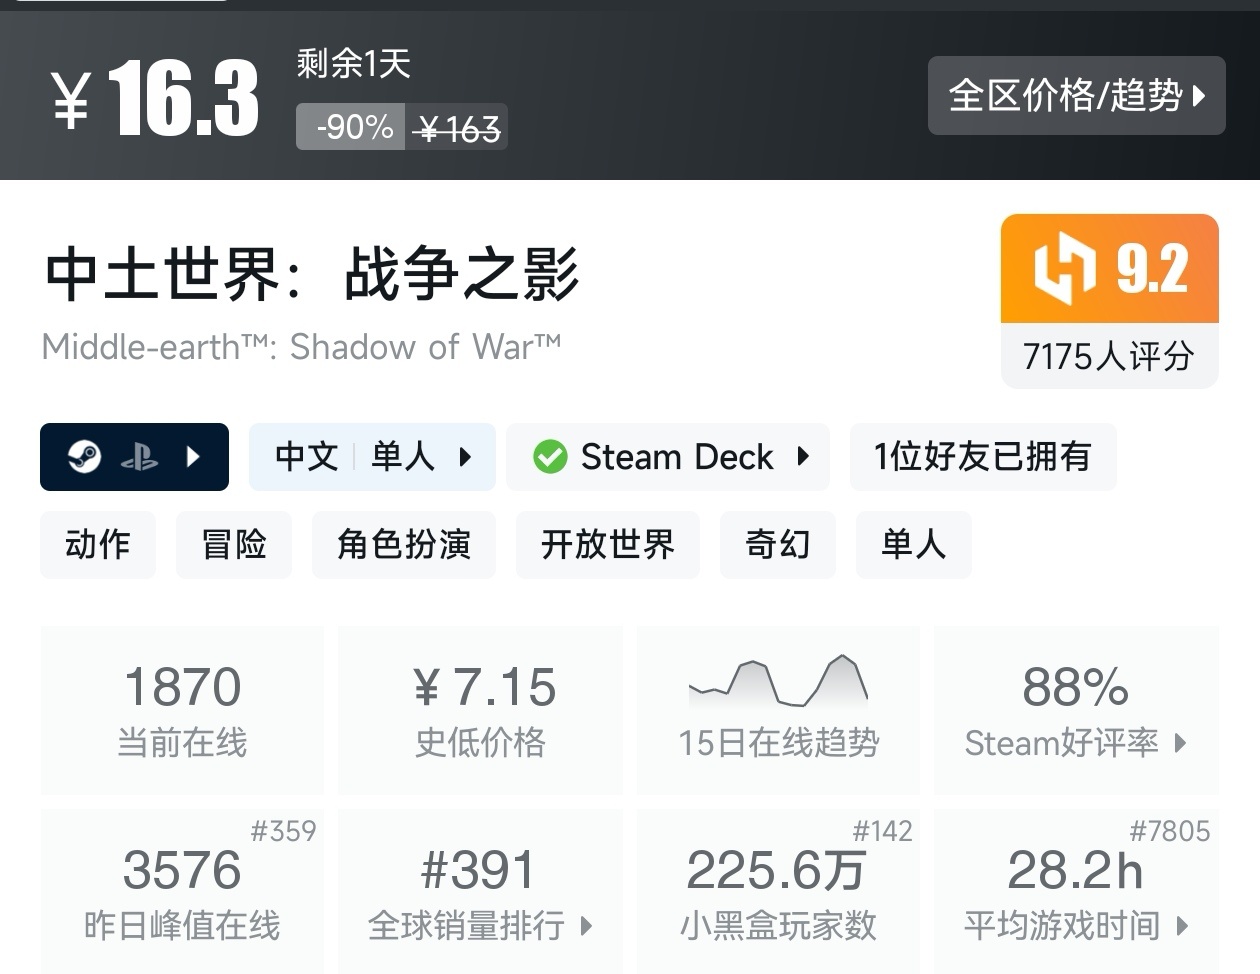The width and height of the screenshot is (1260, 974).
Task: Select the 开放世界 tag
Action: [608, 544]
